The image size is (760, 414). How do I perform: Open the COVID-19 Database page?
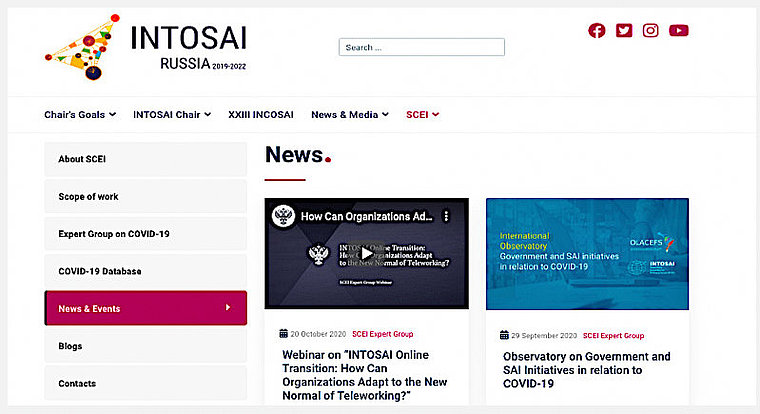(145, 271)
